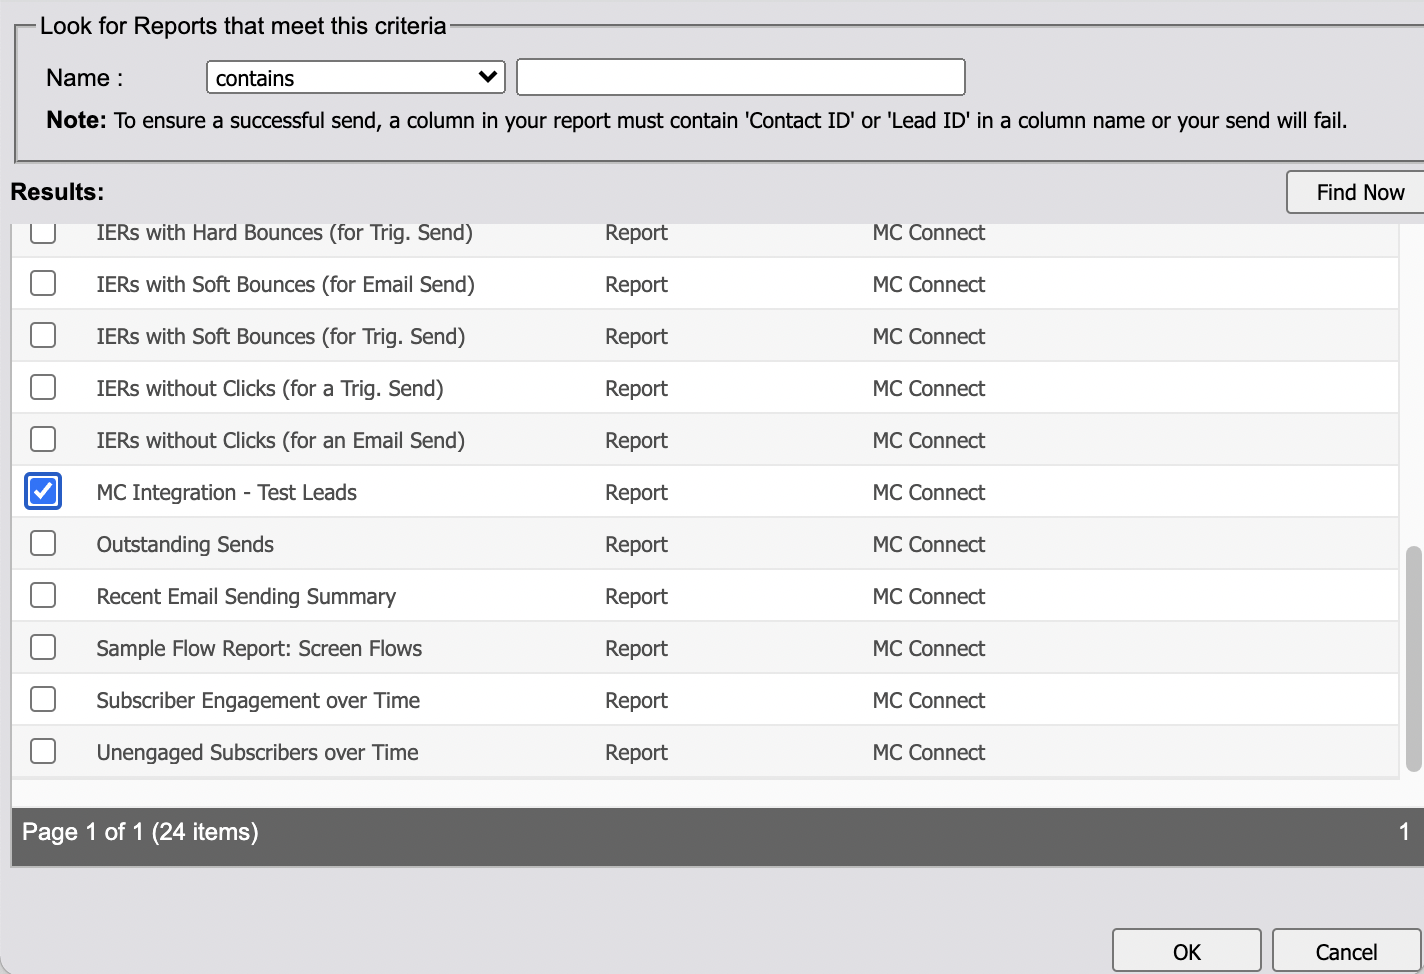Click the 'Recent Email Sending Summary' row text
The height and width of the screenshot is (974, 1424).
coord(246,596)
